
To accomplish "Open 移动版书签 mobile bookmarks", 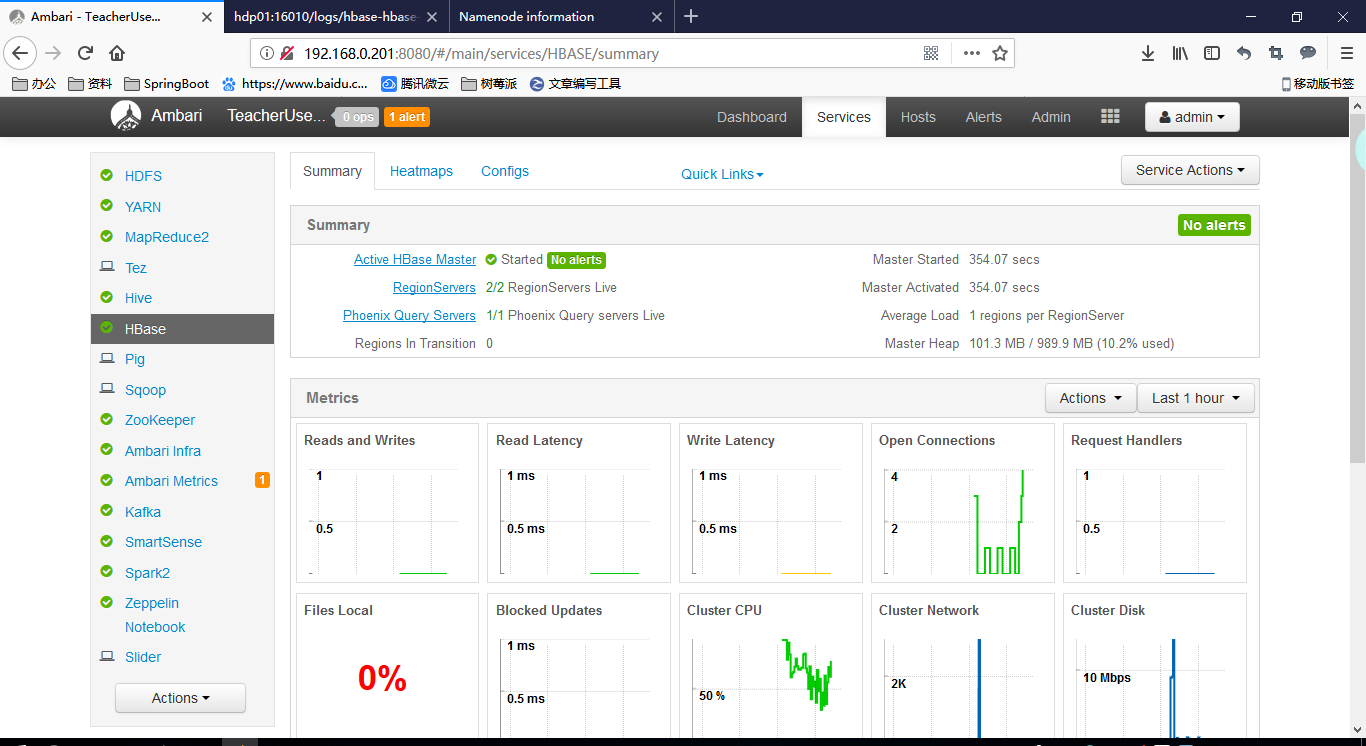I will (1318, 84).
